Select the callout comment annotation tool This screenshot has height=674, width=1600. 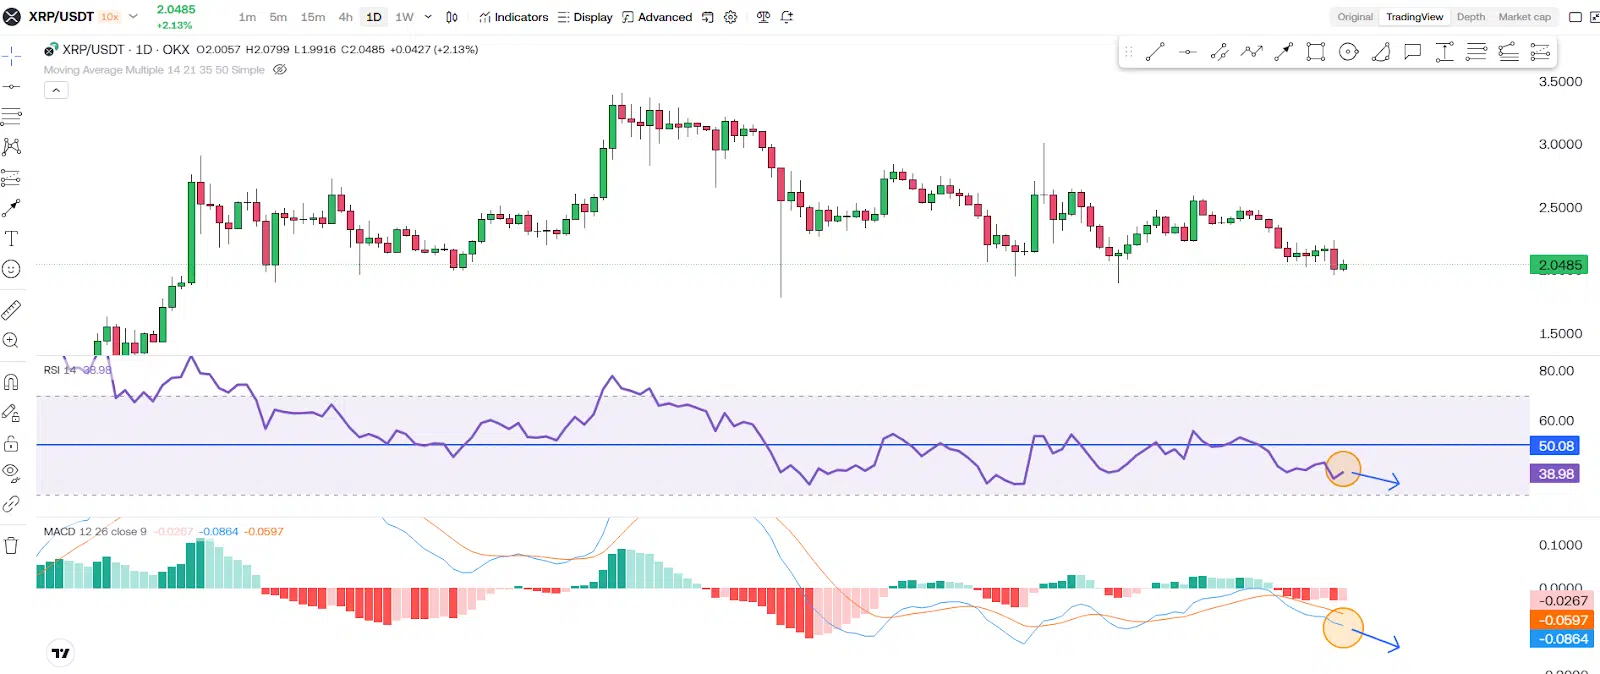point(1412,52)
